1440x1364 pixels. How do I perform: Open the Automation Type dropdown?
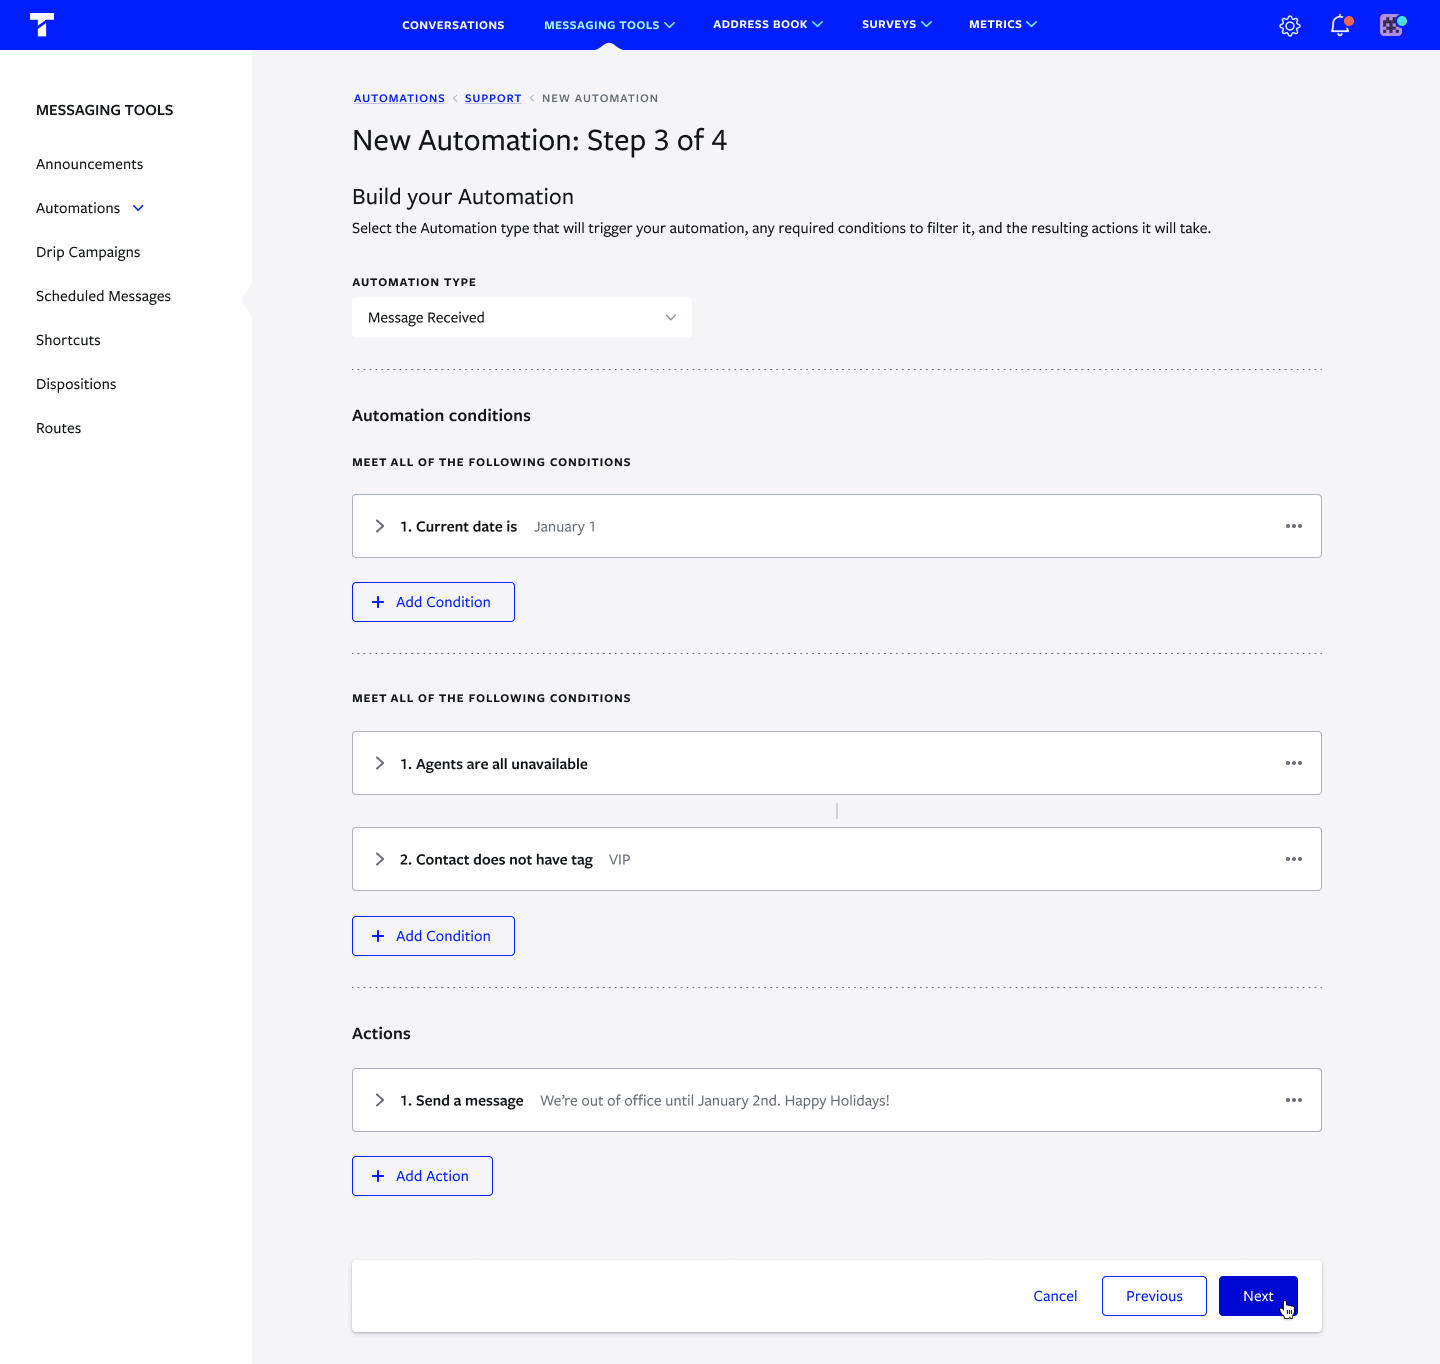tap(522, 317)
